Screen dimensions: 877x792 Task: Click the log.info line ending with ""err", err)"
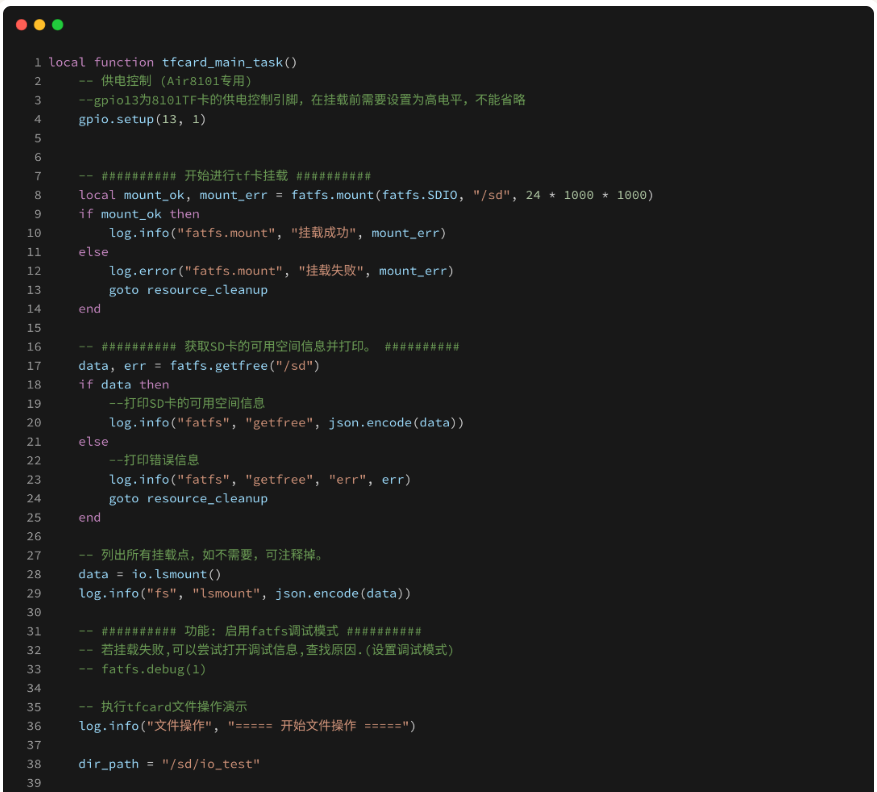(x=260, y=480)
